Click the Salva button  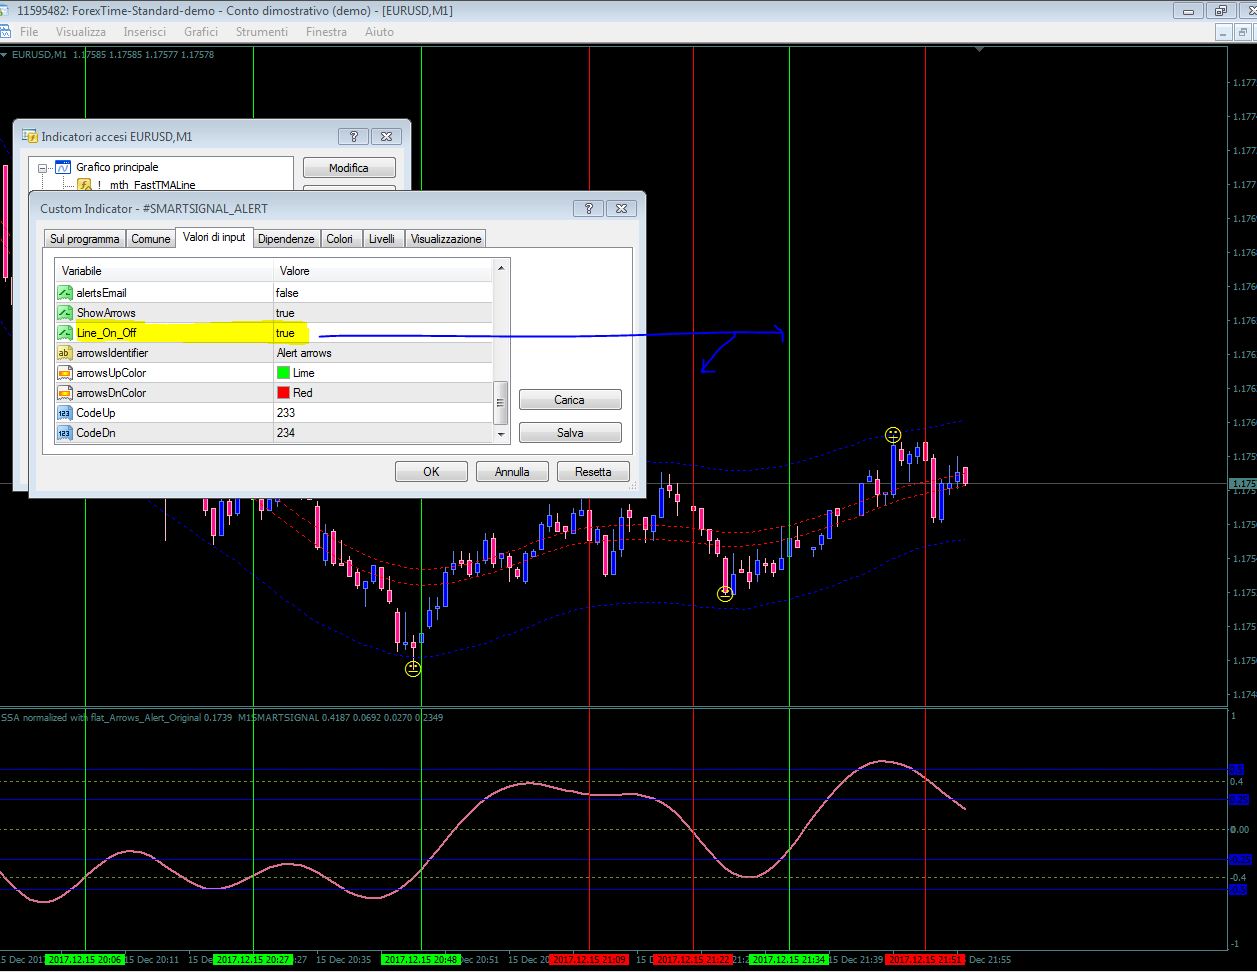(x=570, y=433)
